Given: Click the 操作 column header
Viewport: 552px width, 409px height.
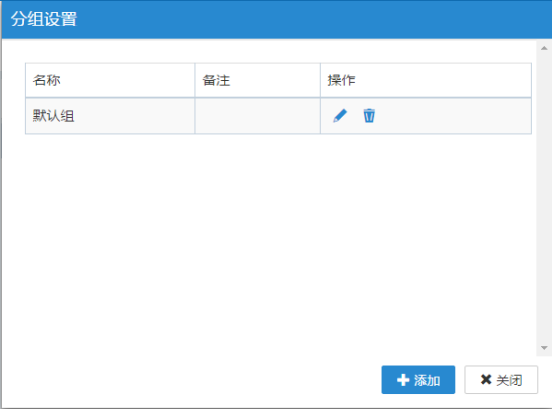Looking at the screenshot, I should point(426,80).
